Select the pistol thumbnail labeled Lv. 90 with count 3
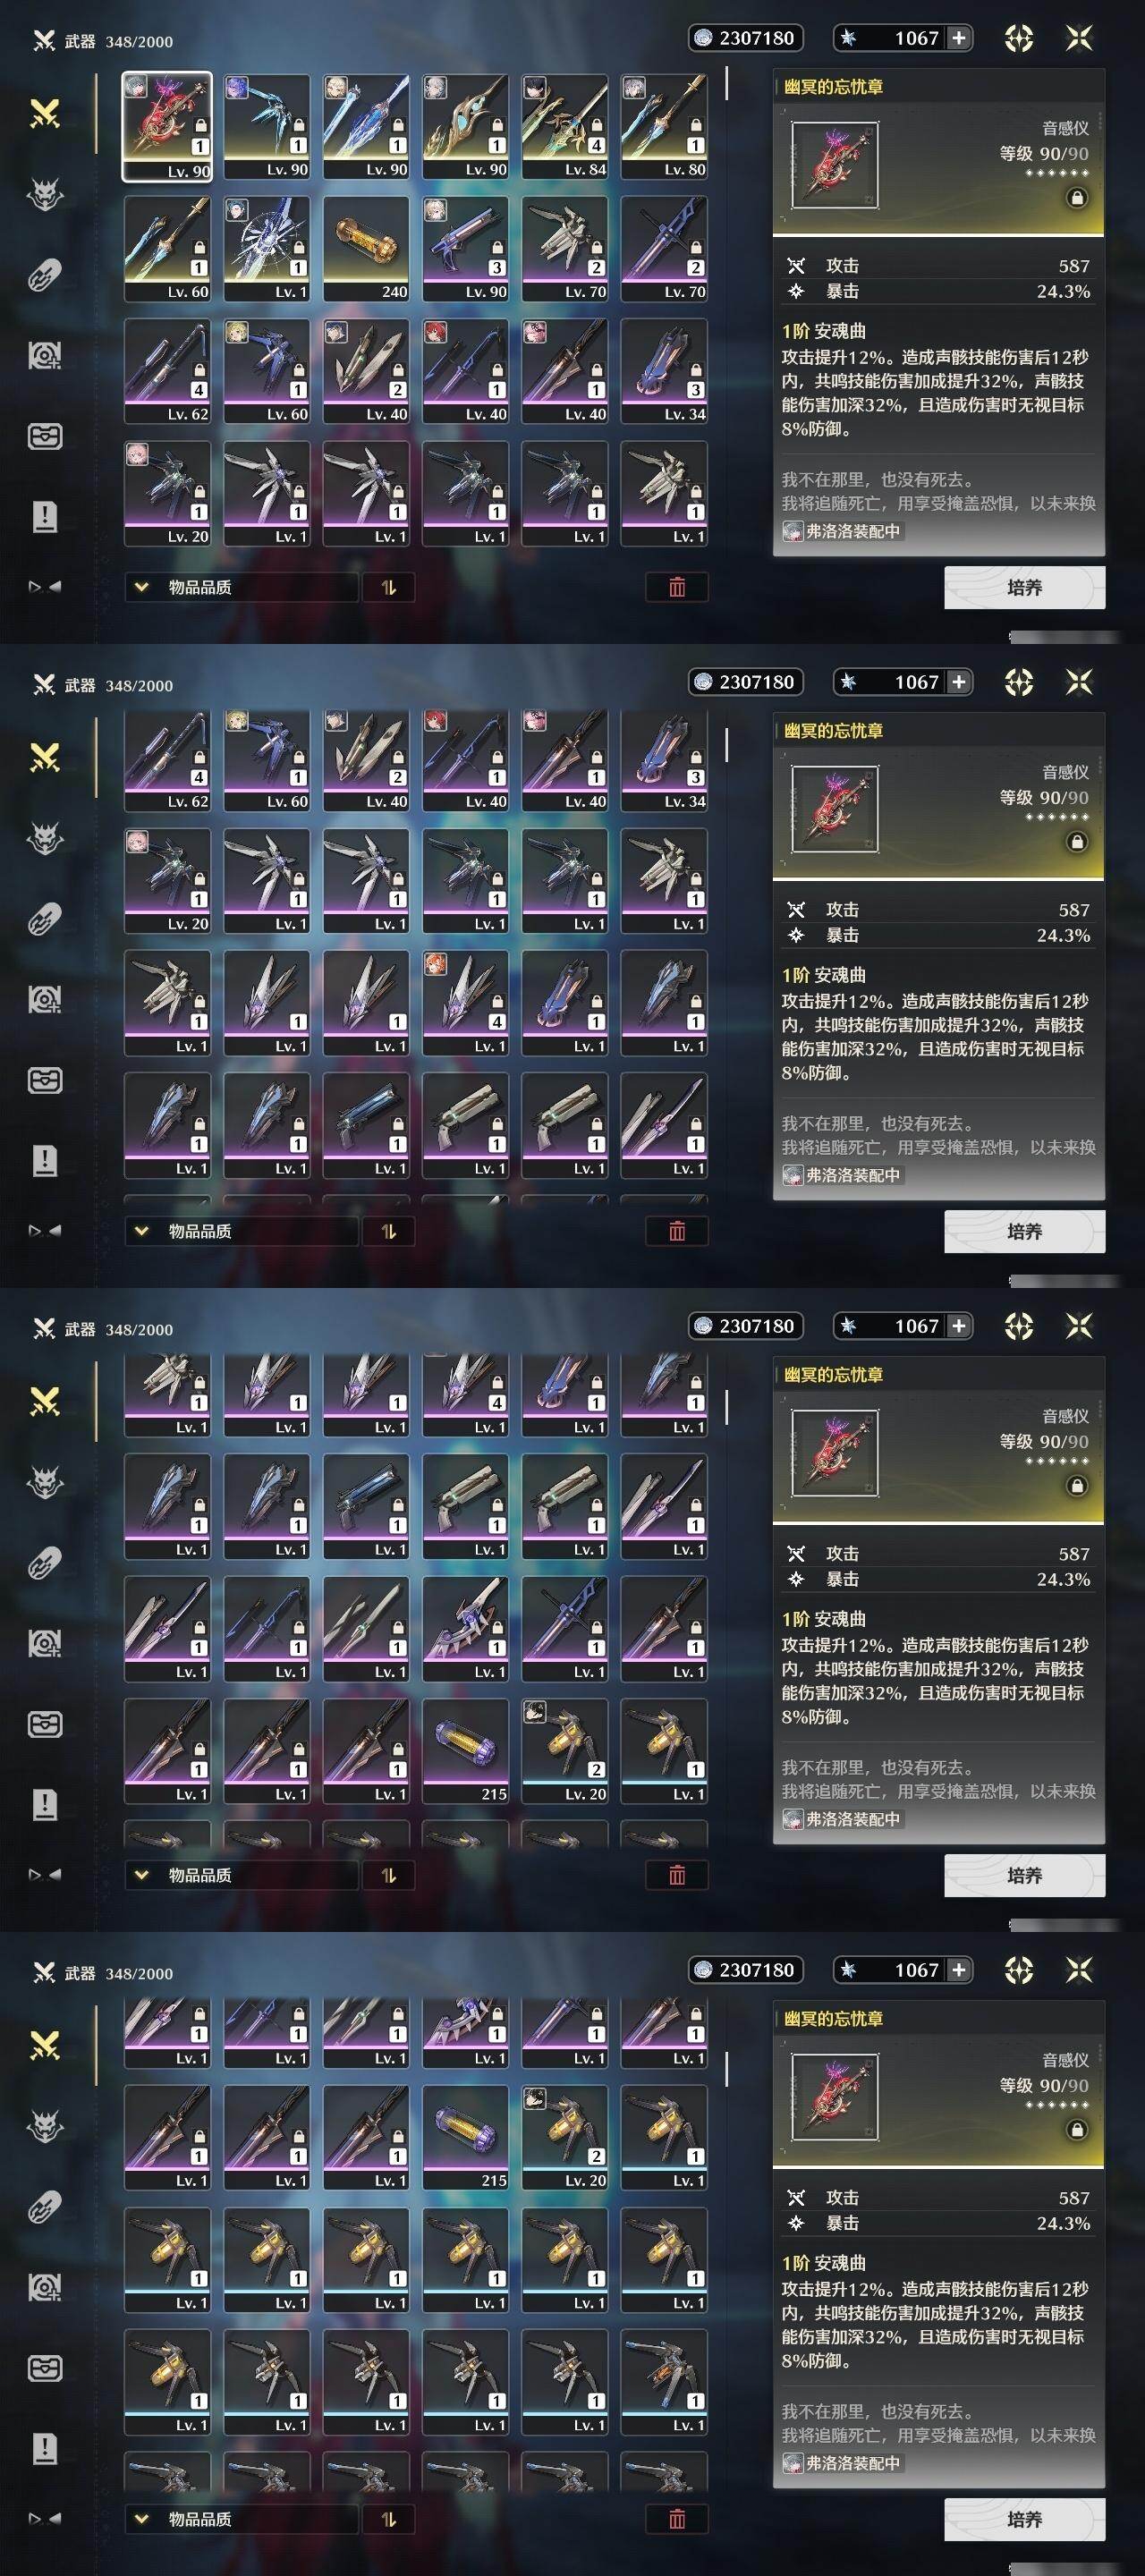1145x2576 pixels. click(465, 249)
